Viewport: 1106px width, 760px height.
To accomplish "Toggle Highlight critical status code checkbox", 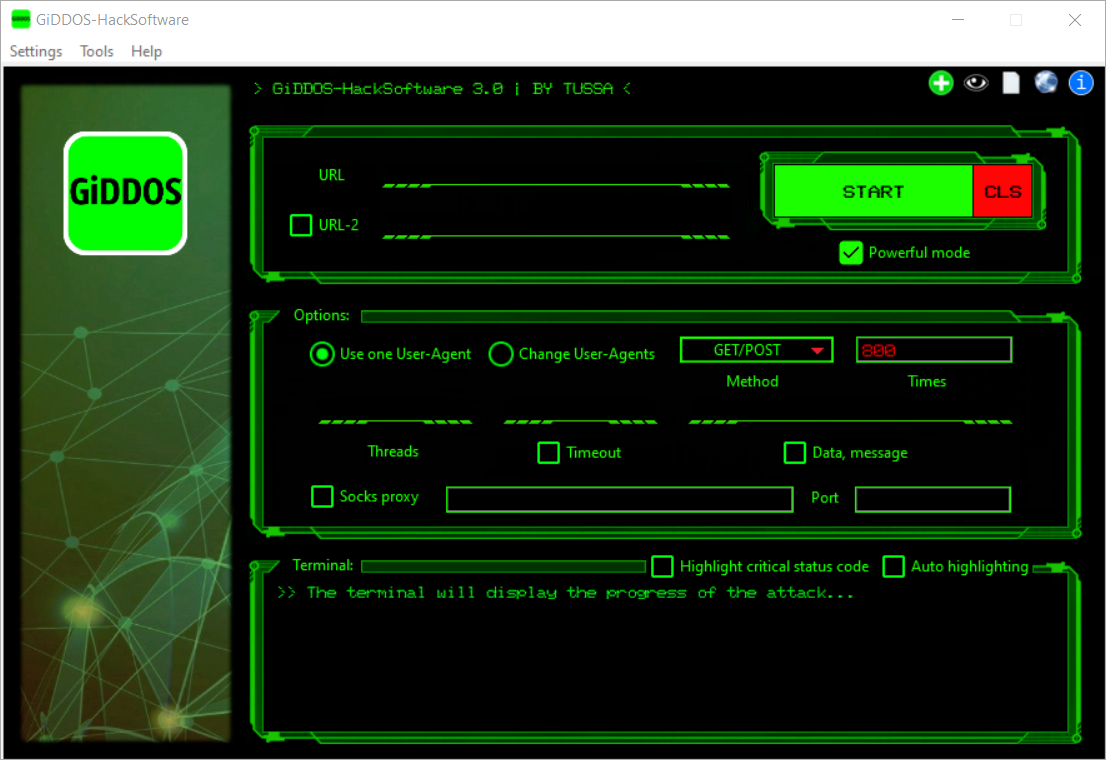I will pos(662,566).
